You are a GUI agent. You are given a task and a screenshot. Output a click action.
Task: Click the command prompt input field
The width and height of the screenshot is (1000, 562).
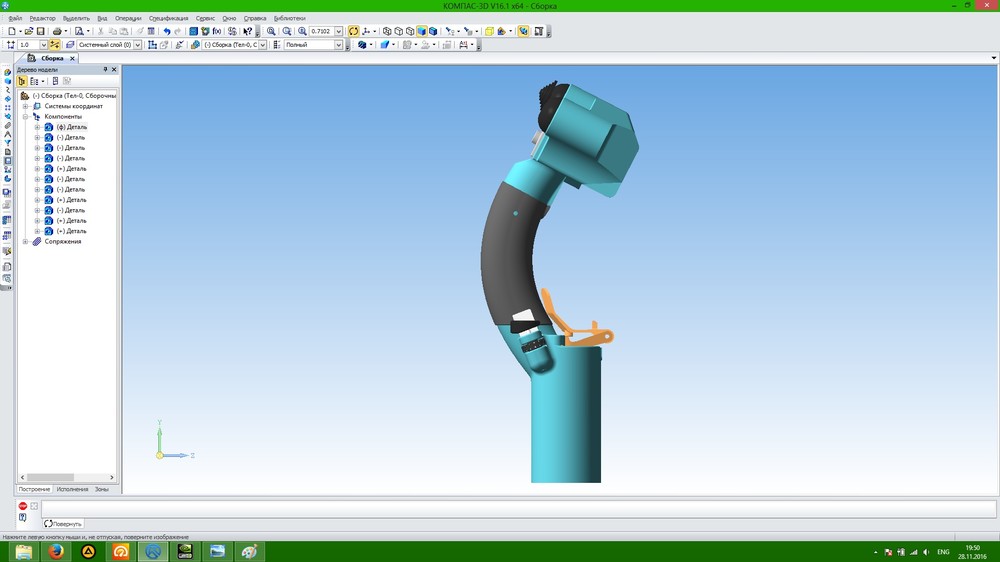500,507
